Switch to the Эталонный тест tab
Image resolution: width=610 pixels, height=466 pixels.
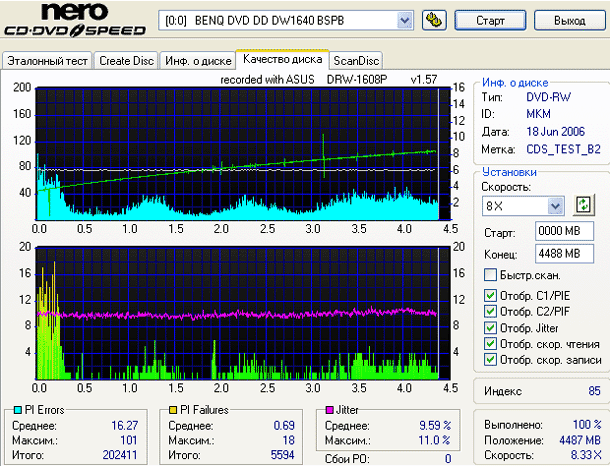pos(47,61)
